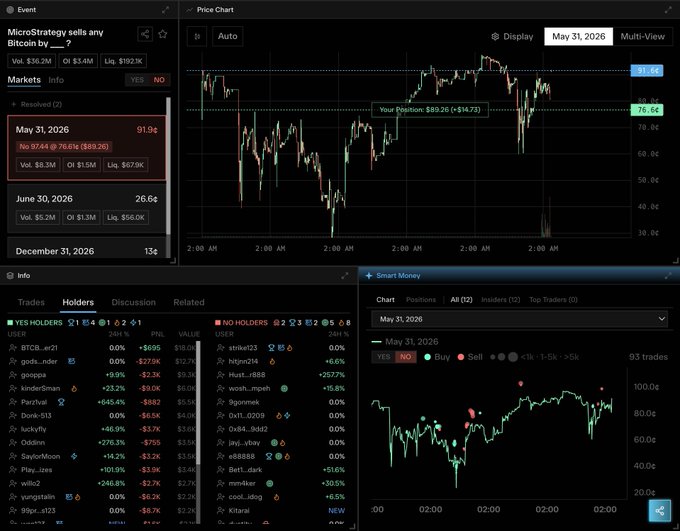Select the December 31, 2026 market

pyautogui.click(x=87, y=248)
